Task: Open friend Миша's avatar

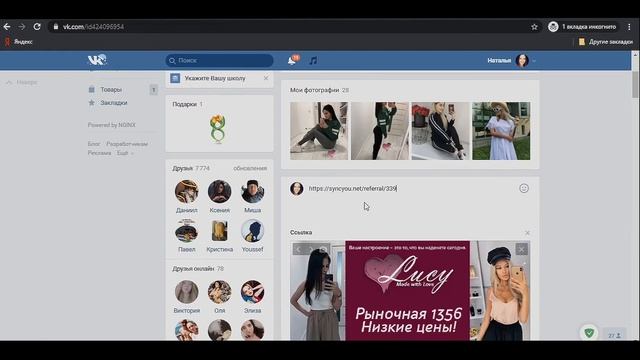Action: (x=252, y=191)
